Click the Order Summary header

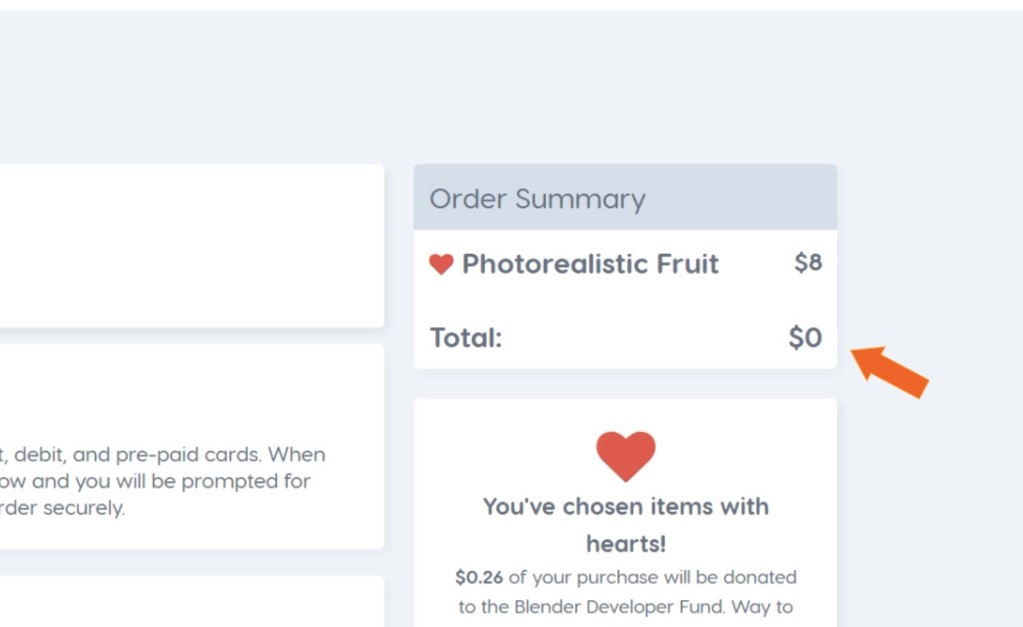(x=538, y=198)
